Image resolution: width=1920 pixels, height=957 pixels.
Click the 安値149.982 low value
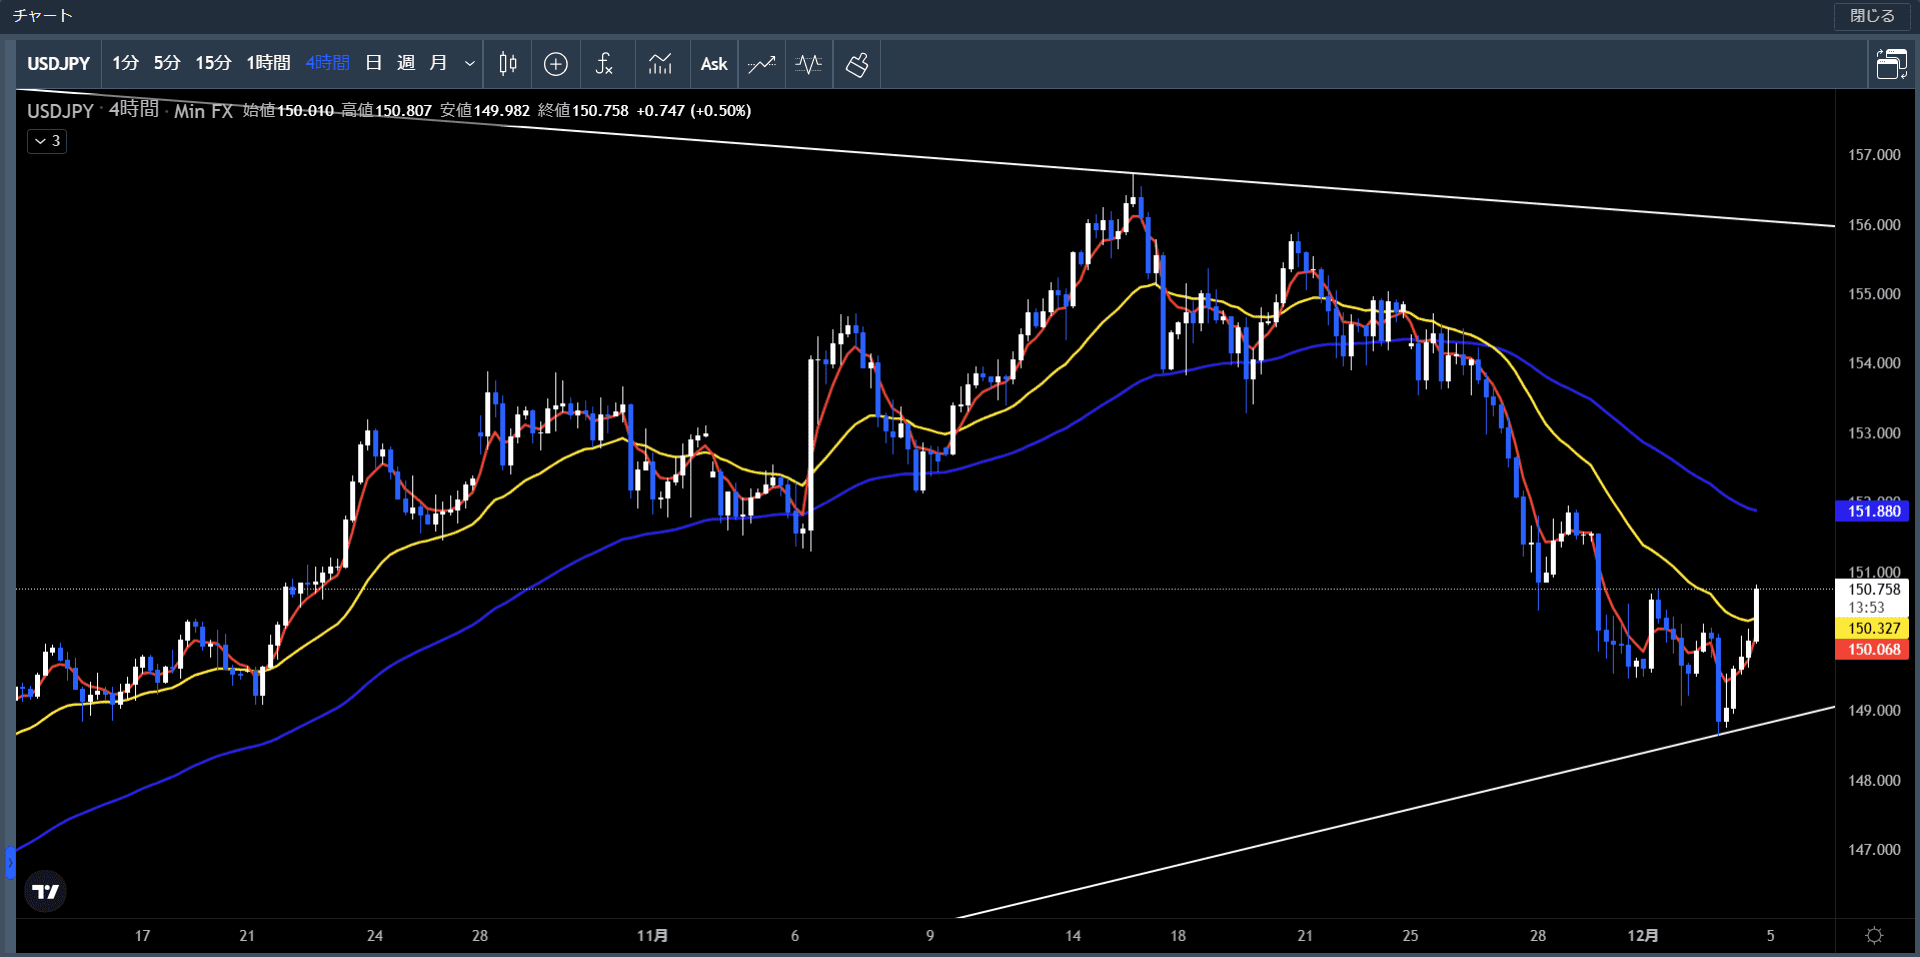[x=485, y=110]
